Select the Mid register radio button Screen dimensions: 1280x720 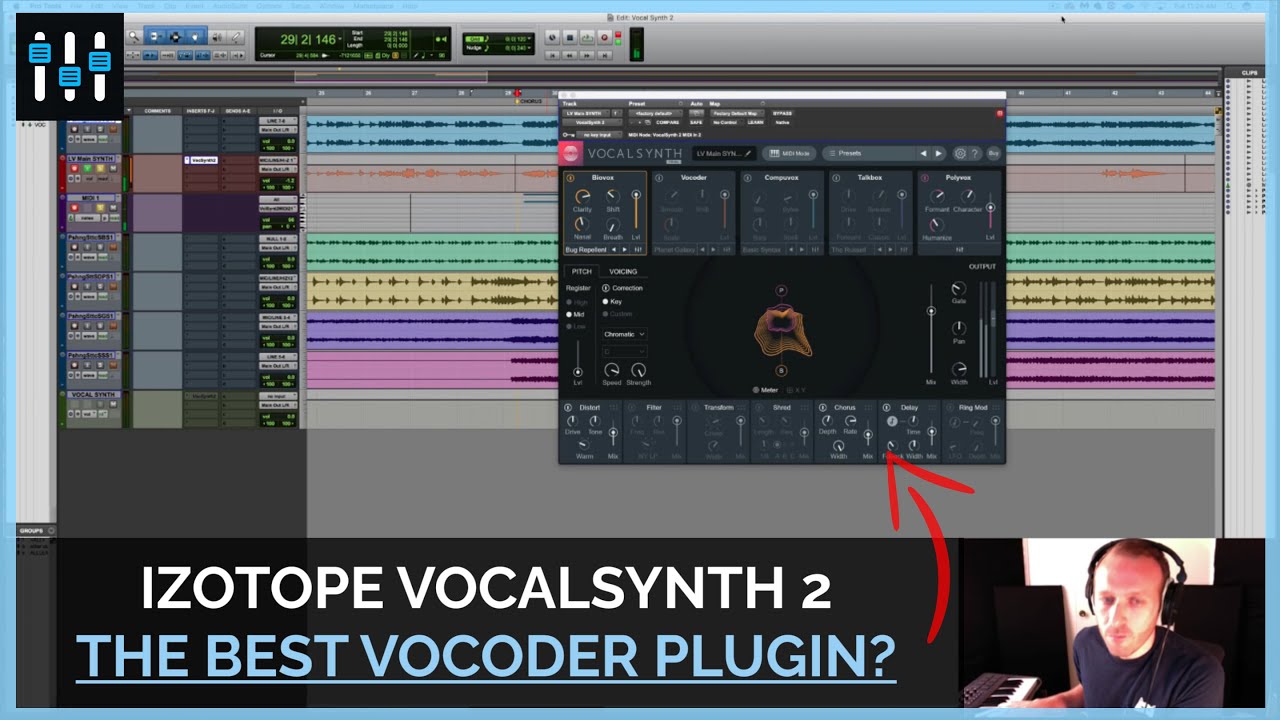point(569,314)
